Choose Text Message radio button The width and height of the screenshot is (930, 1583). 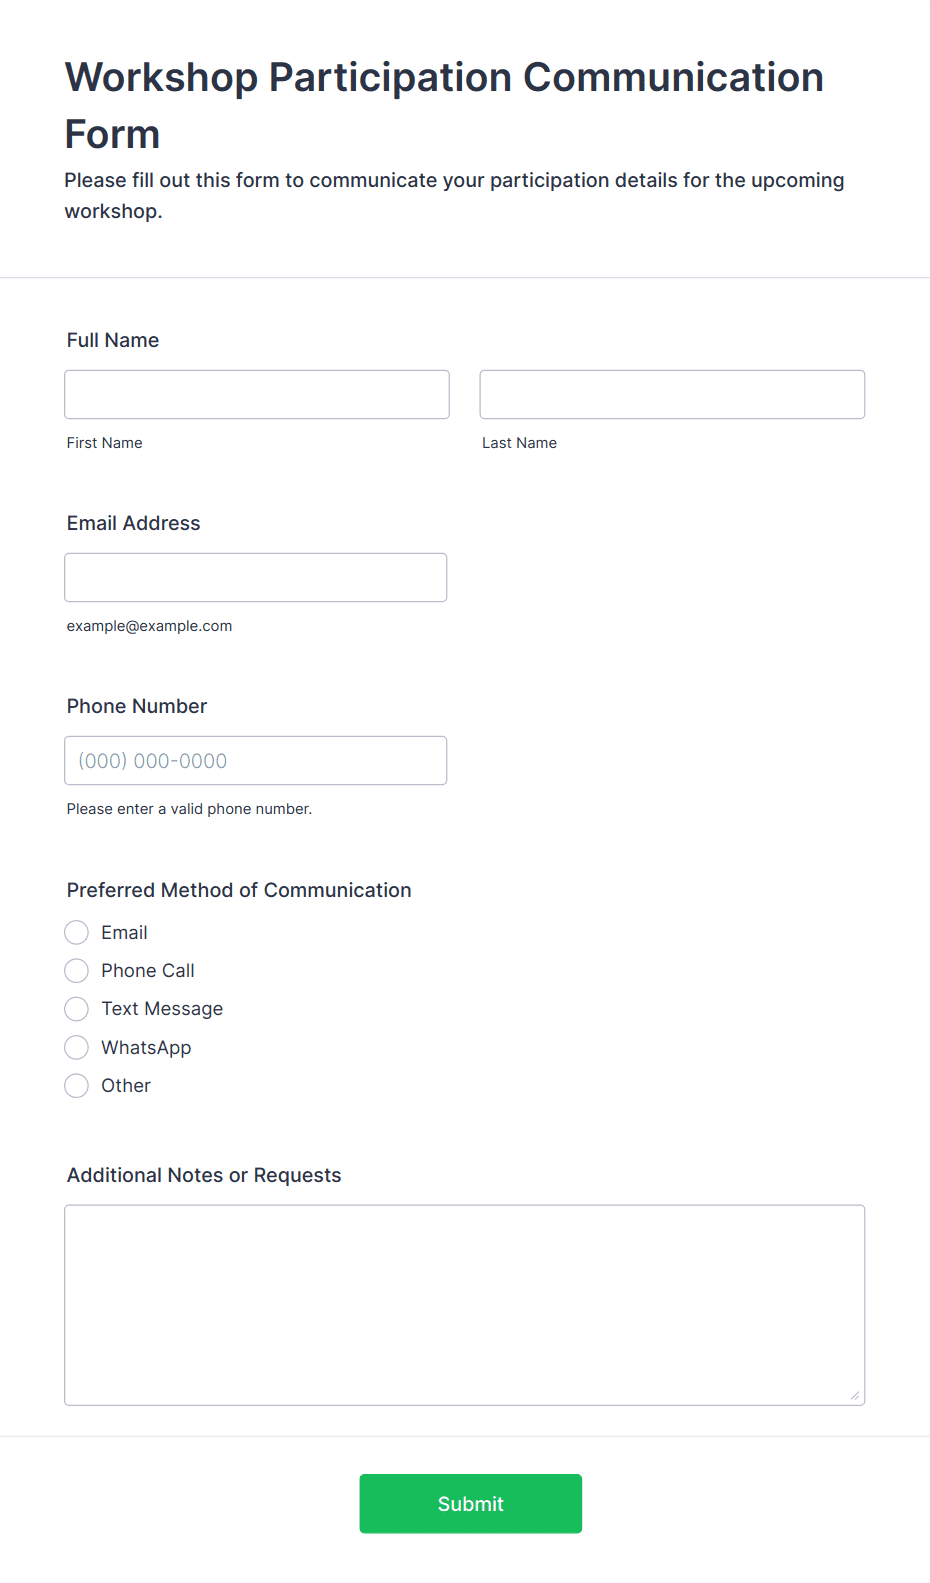pos(77,1009)
